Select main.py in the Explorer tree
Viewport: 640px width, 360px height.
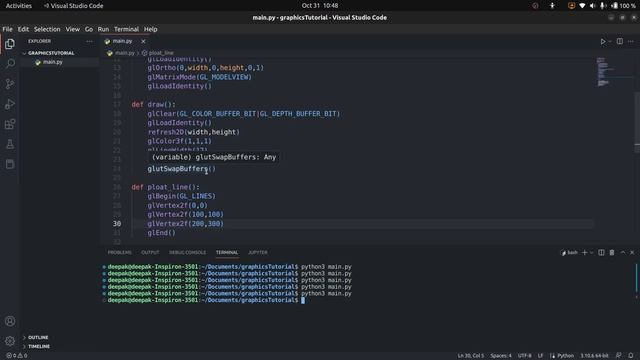coord(53,62)
